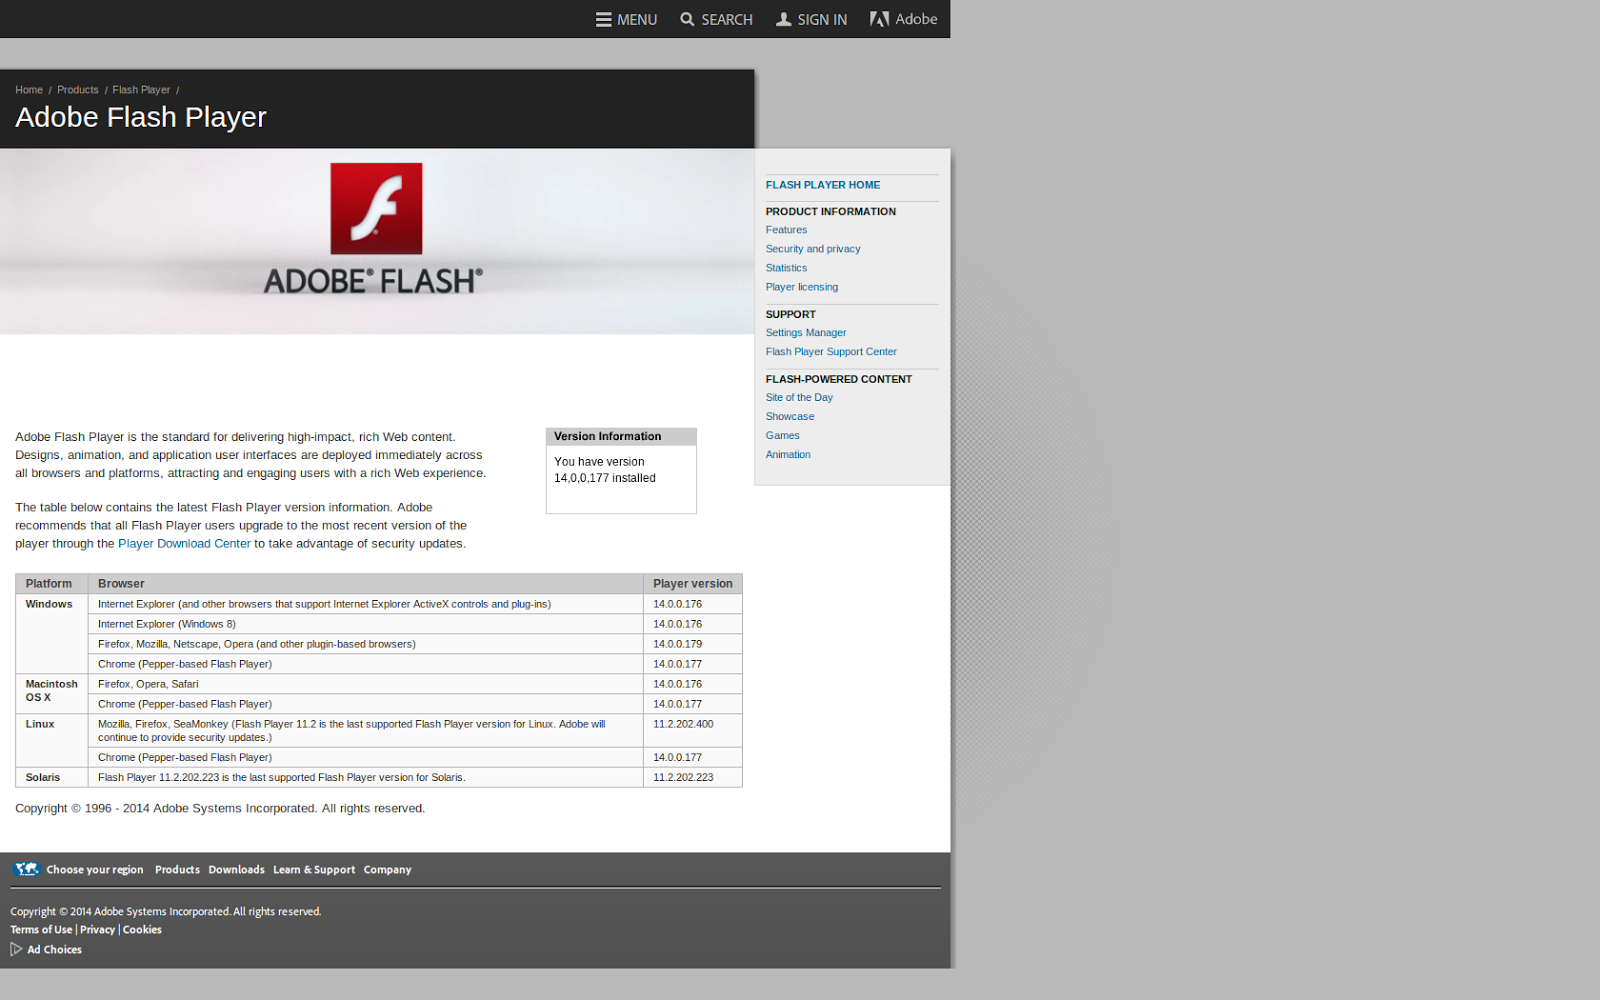The width and height of the screenshot is (1600, 1000).
Task: Open Showcase sidebar link
Action: 790,417
